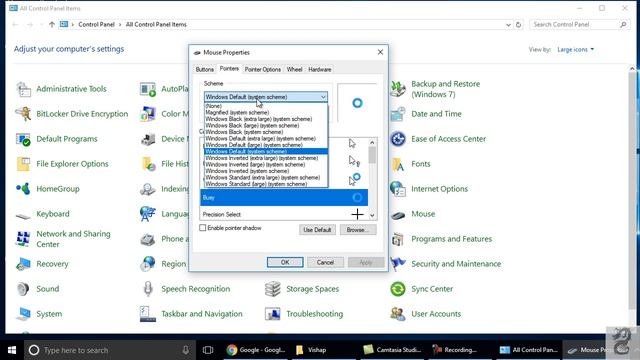Open System icon

(23, 314)
